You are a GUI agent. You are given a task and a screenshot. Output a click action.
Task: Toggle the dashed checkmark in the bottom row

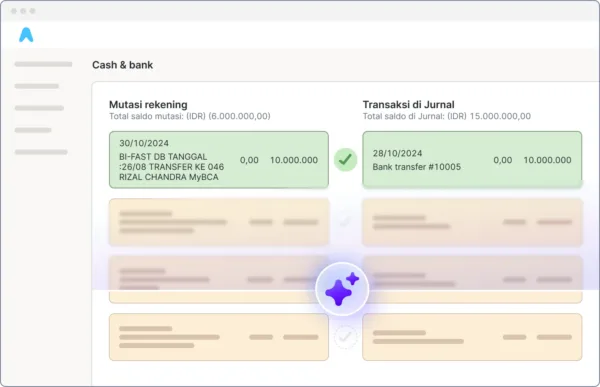point(346,337)
